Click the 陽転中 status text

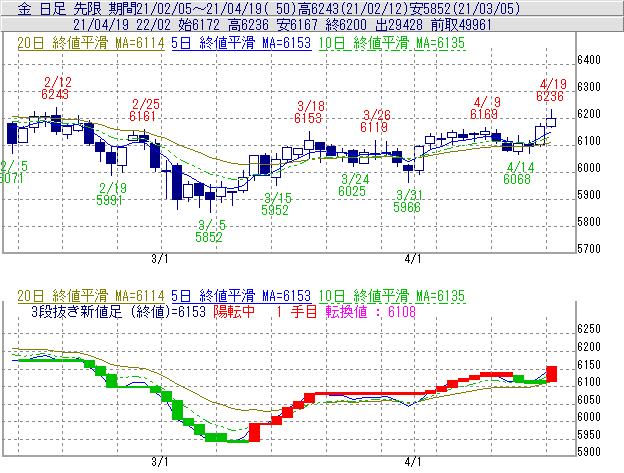pyautogui.click(x=234, y=311)
